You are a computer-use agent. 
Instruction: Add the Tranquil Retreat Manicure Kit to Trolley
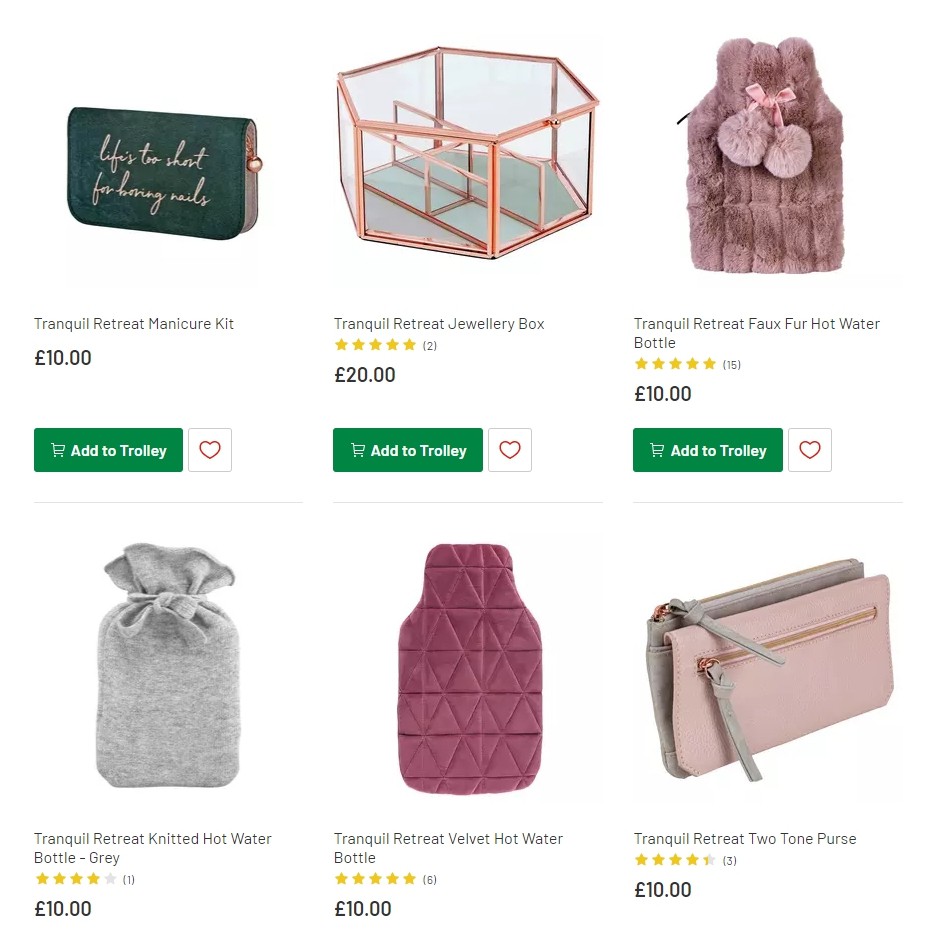108,450
